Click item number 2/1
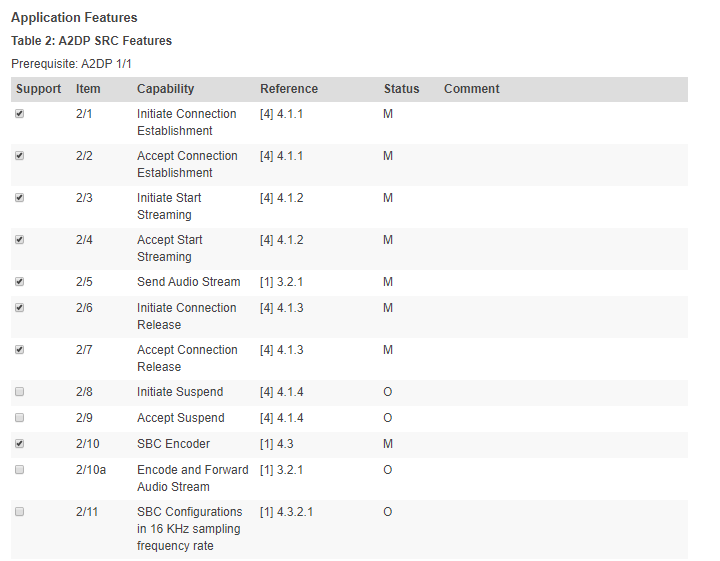The image size is (720, 561). click(x=84, y=114)
